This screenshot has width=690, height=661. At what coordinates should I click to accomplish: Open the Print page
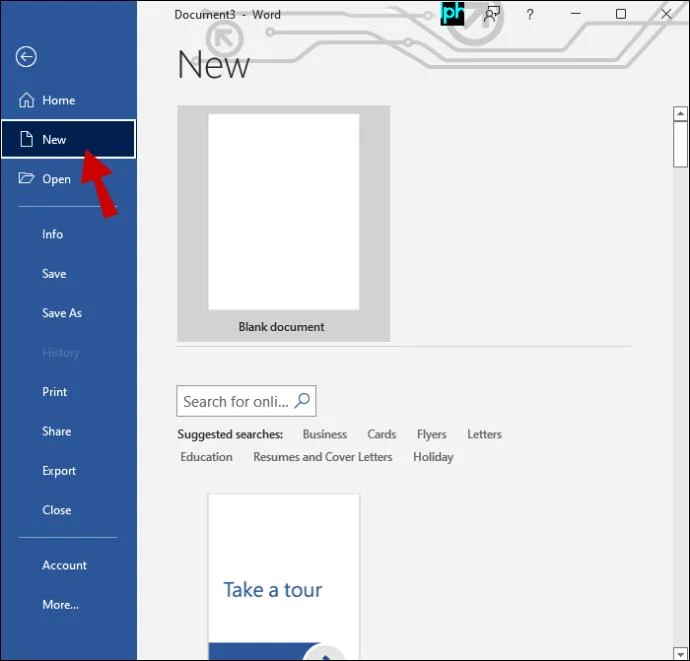(x=55, y=392)
